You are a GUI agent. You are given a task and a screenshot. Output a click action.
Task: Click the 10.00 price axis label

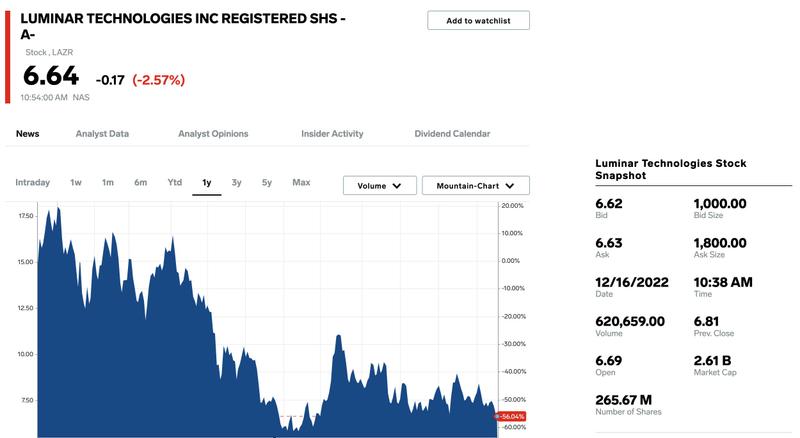point(26,354)
